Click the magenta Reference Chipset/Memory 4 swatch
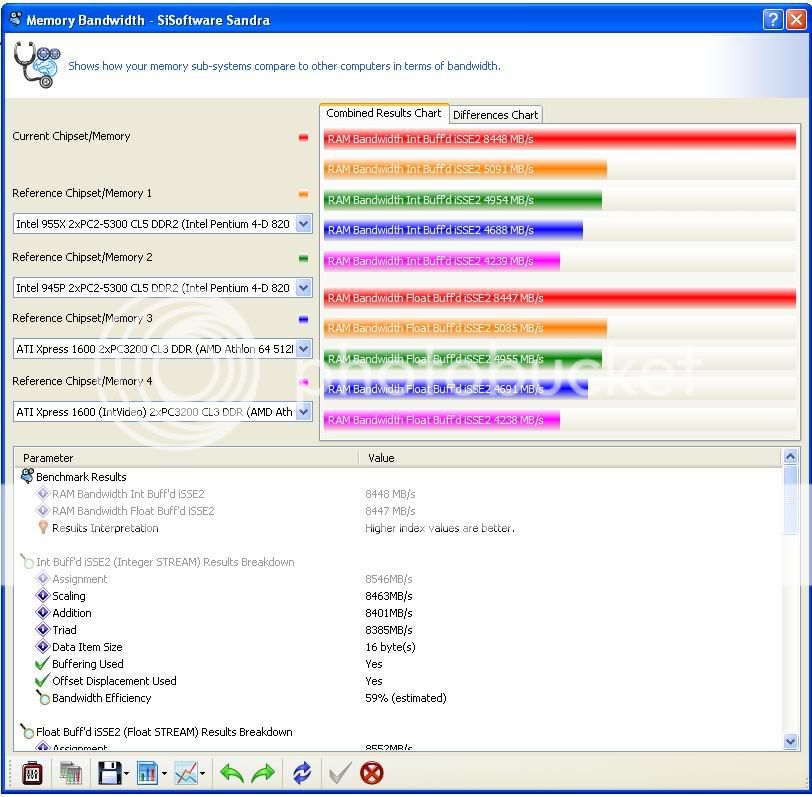 tap(303, 382)
